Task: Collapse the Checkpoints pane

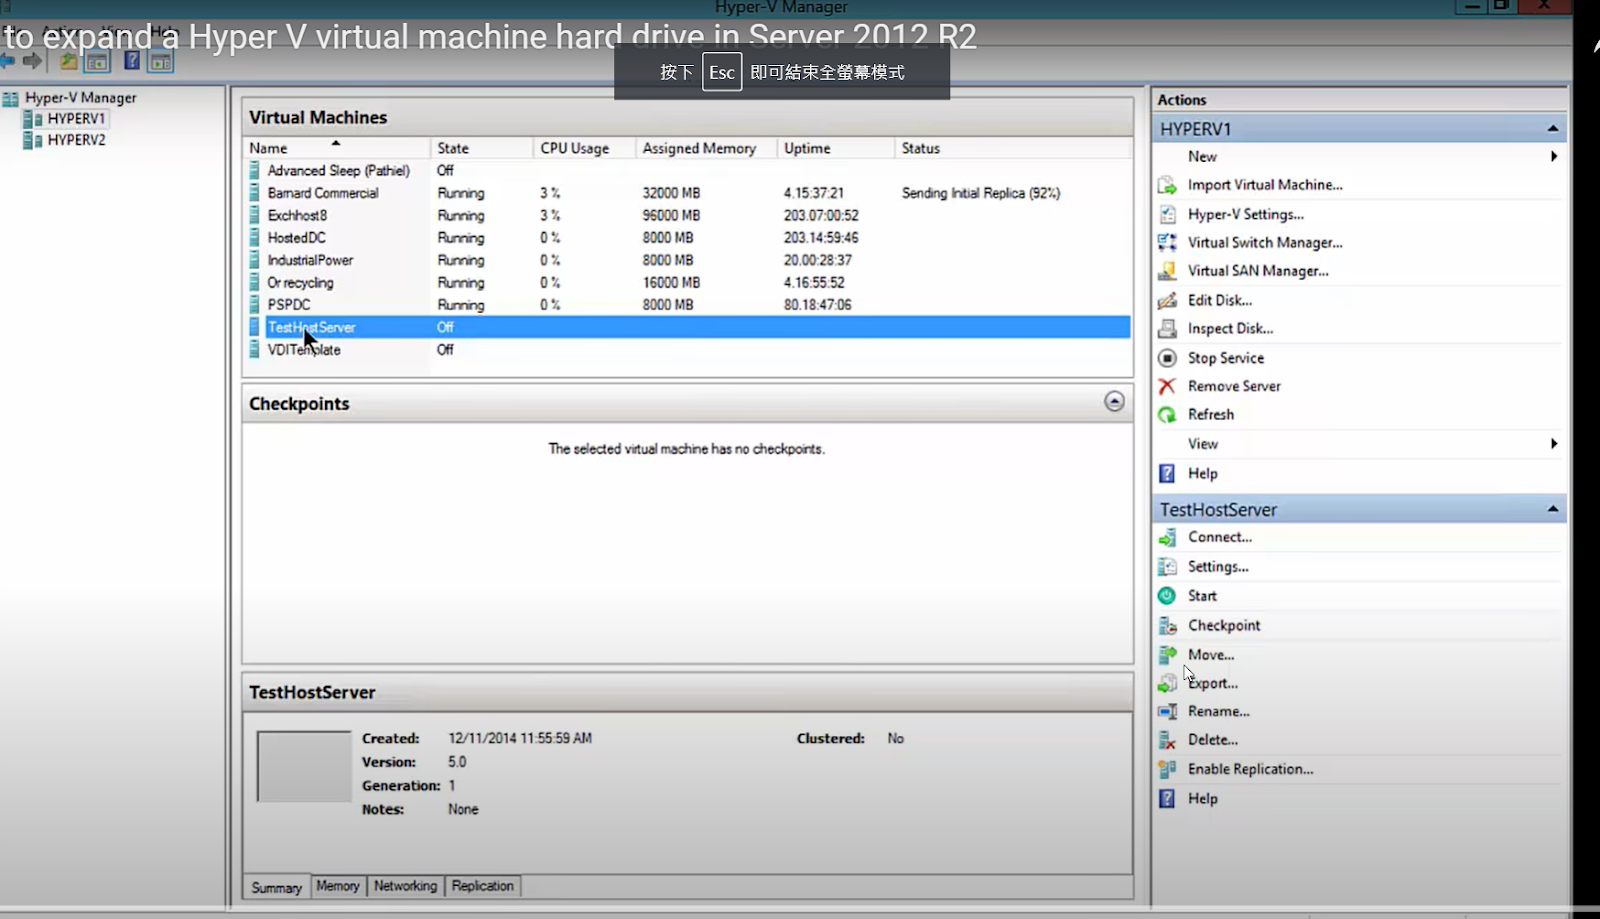Action: [x=1114, y=401]
